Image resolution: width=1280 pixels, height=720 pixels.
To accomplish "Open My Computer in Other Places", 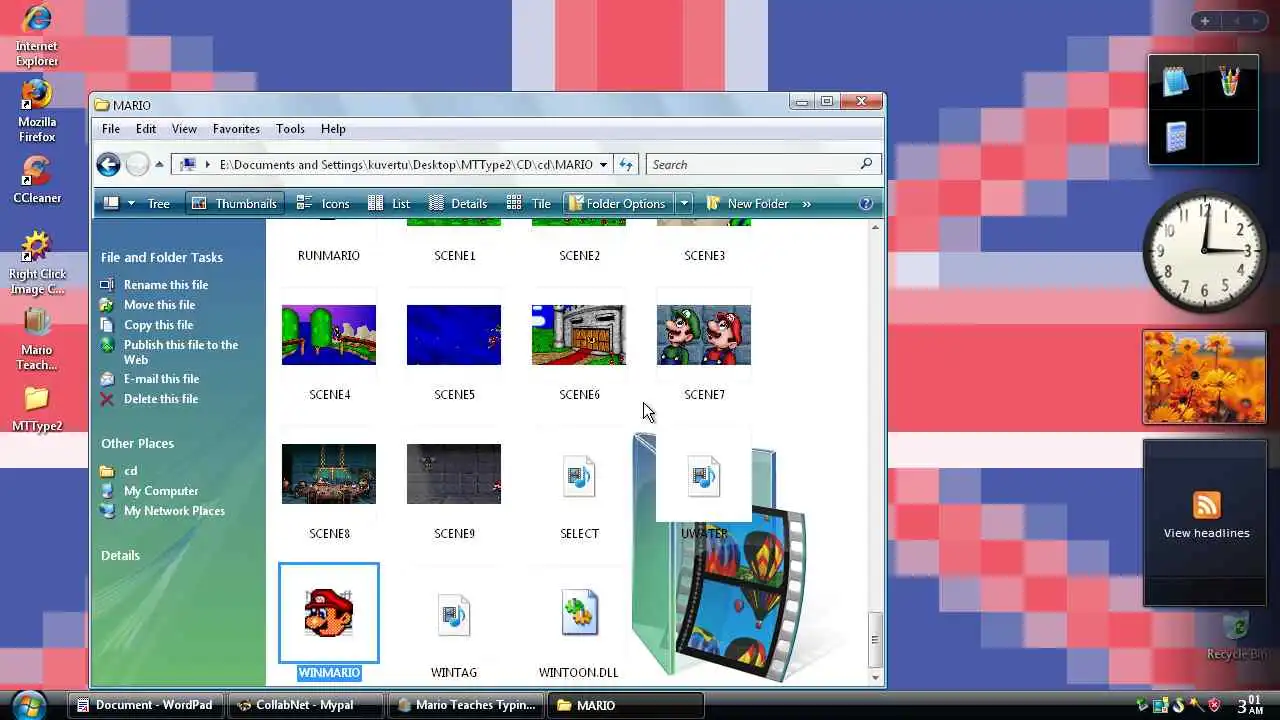I will pyautogui.click(x=161, y=491).
